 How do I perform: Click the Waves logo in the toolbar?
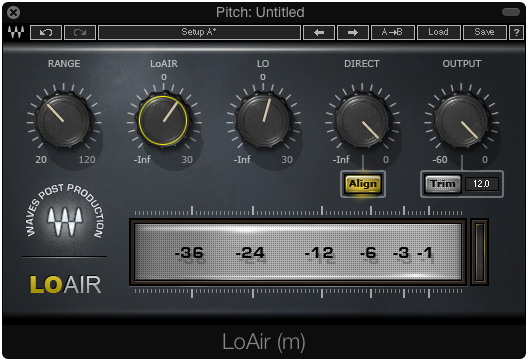click(x=16, y=32)
